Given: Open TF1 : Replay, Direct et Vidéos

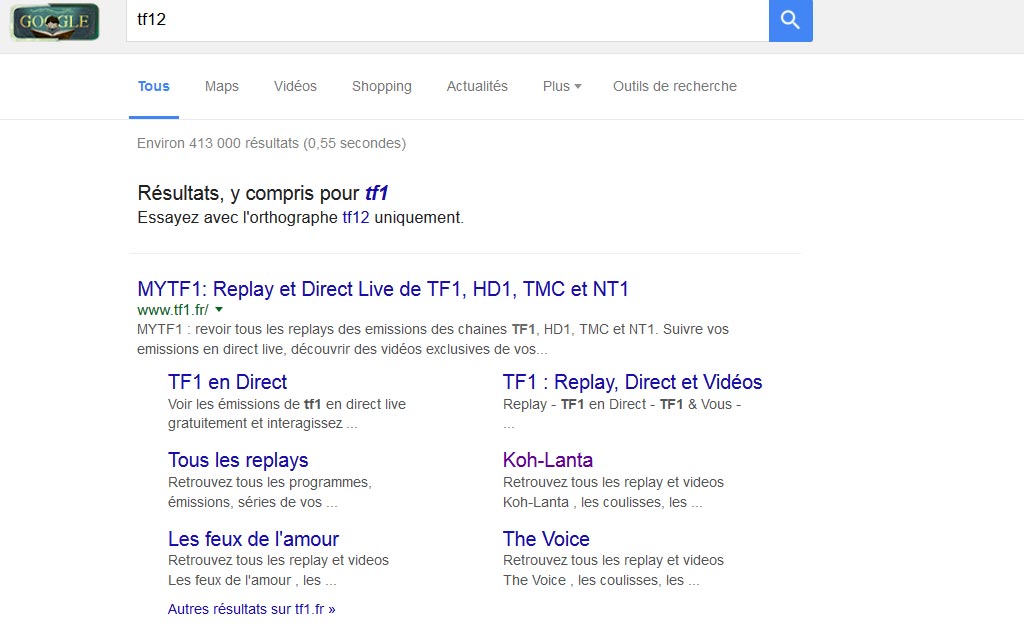Looking at the screenshot, I should [x=632, y=382].
